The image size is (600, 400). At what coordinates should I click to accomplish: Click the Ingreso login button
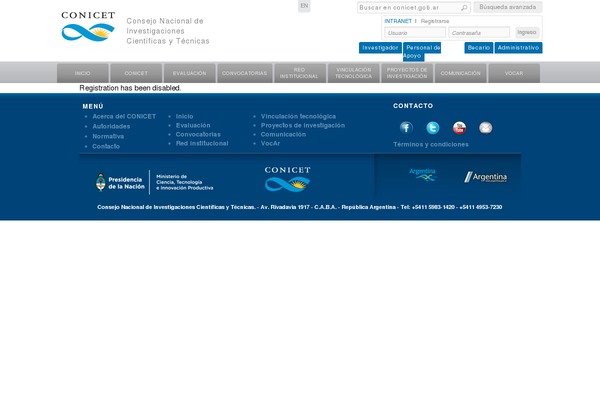527,33
